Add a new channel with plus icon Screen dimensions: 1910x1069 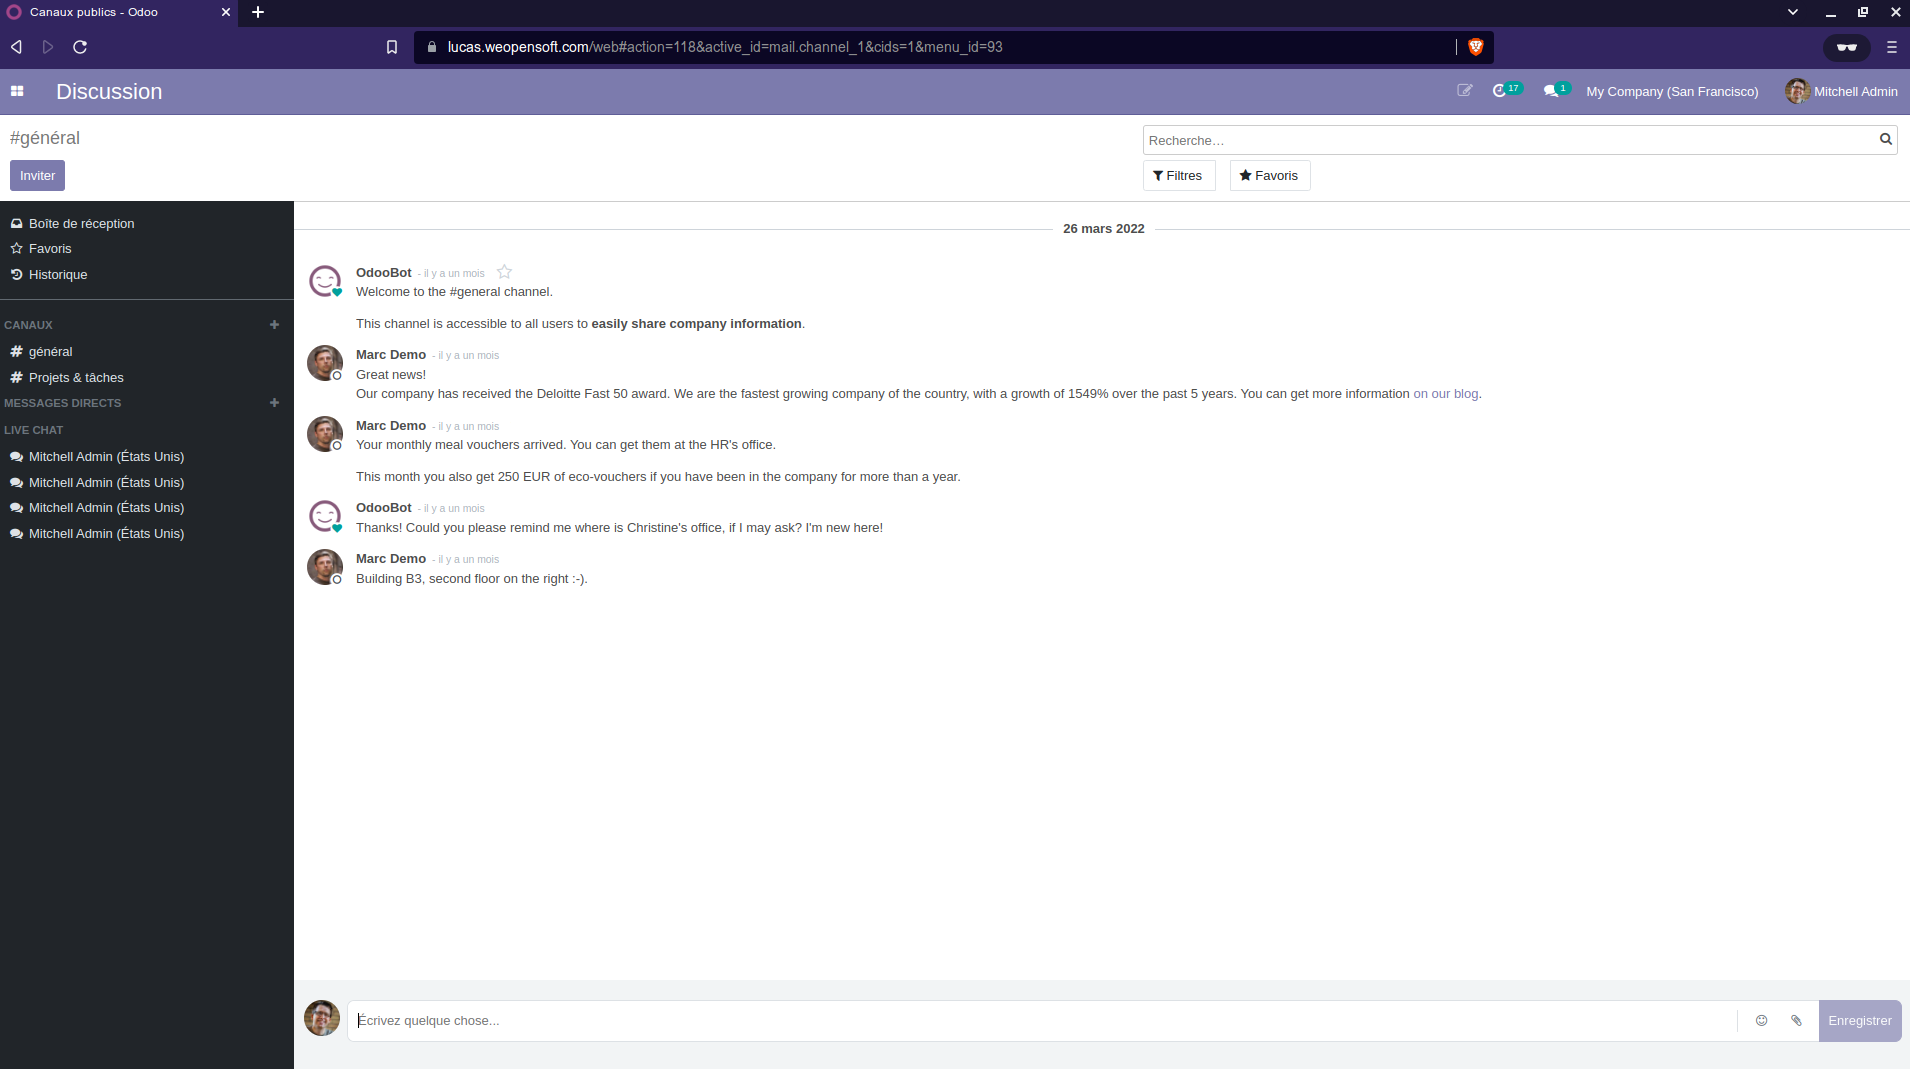click(x=274, y=325)
